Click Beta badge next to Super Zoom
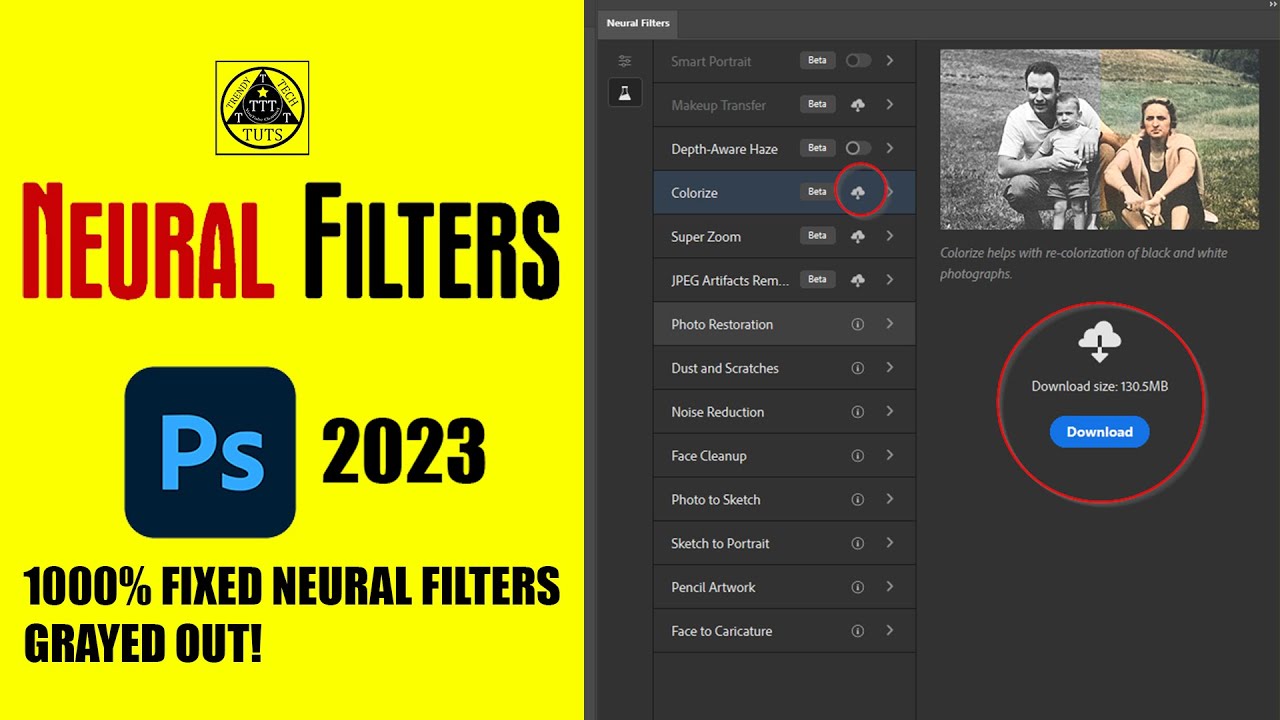Viewport: 1280px width, 720px height. pos(817,236)
